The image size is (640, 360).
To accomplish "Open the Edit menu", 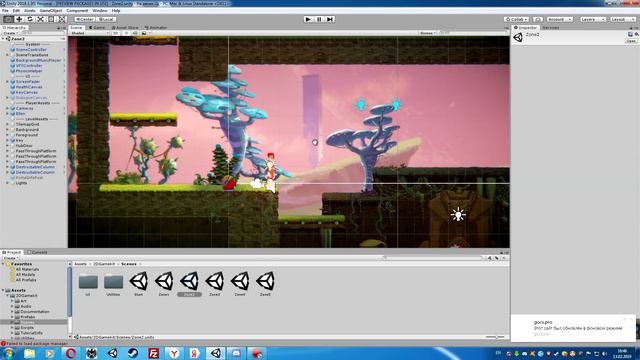I will (x=16, y=11).
